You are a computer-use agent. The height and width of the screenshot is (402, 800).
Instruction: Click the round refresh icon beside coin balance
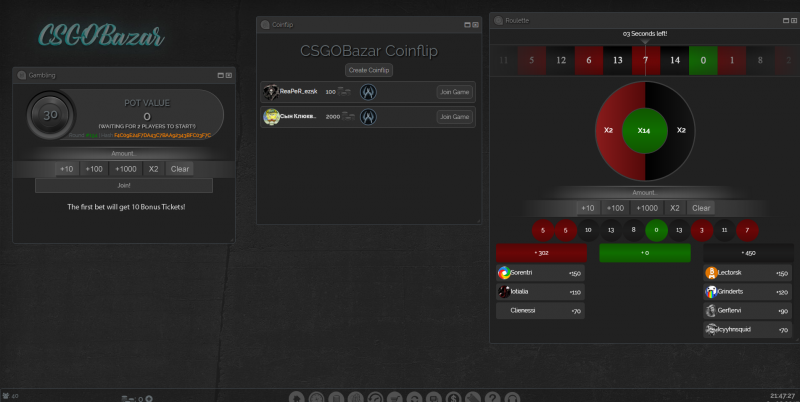click(x=149, y=399)
